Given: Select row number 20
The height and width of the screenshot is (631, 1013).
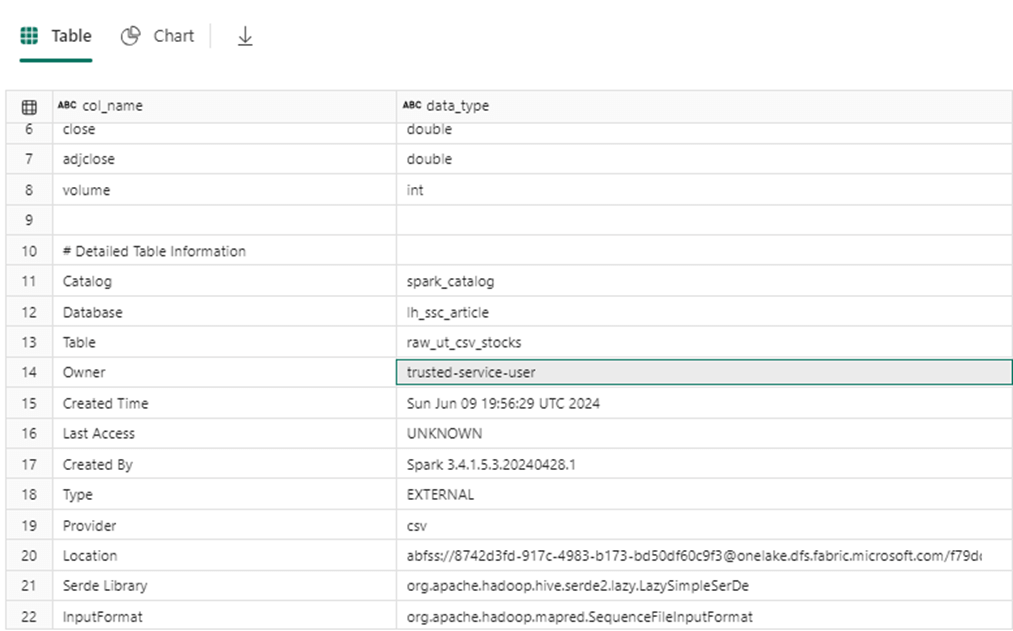Looking at the screenshot, I should [29, 556].
